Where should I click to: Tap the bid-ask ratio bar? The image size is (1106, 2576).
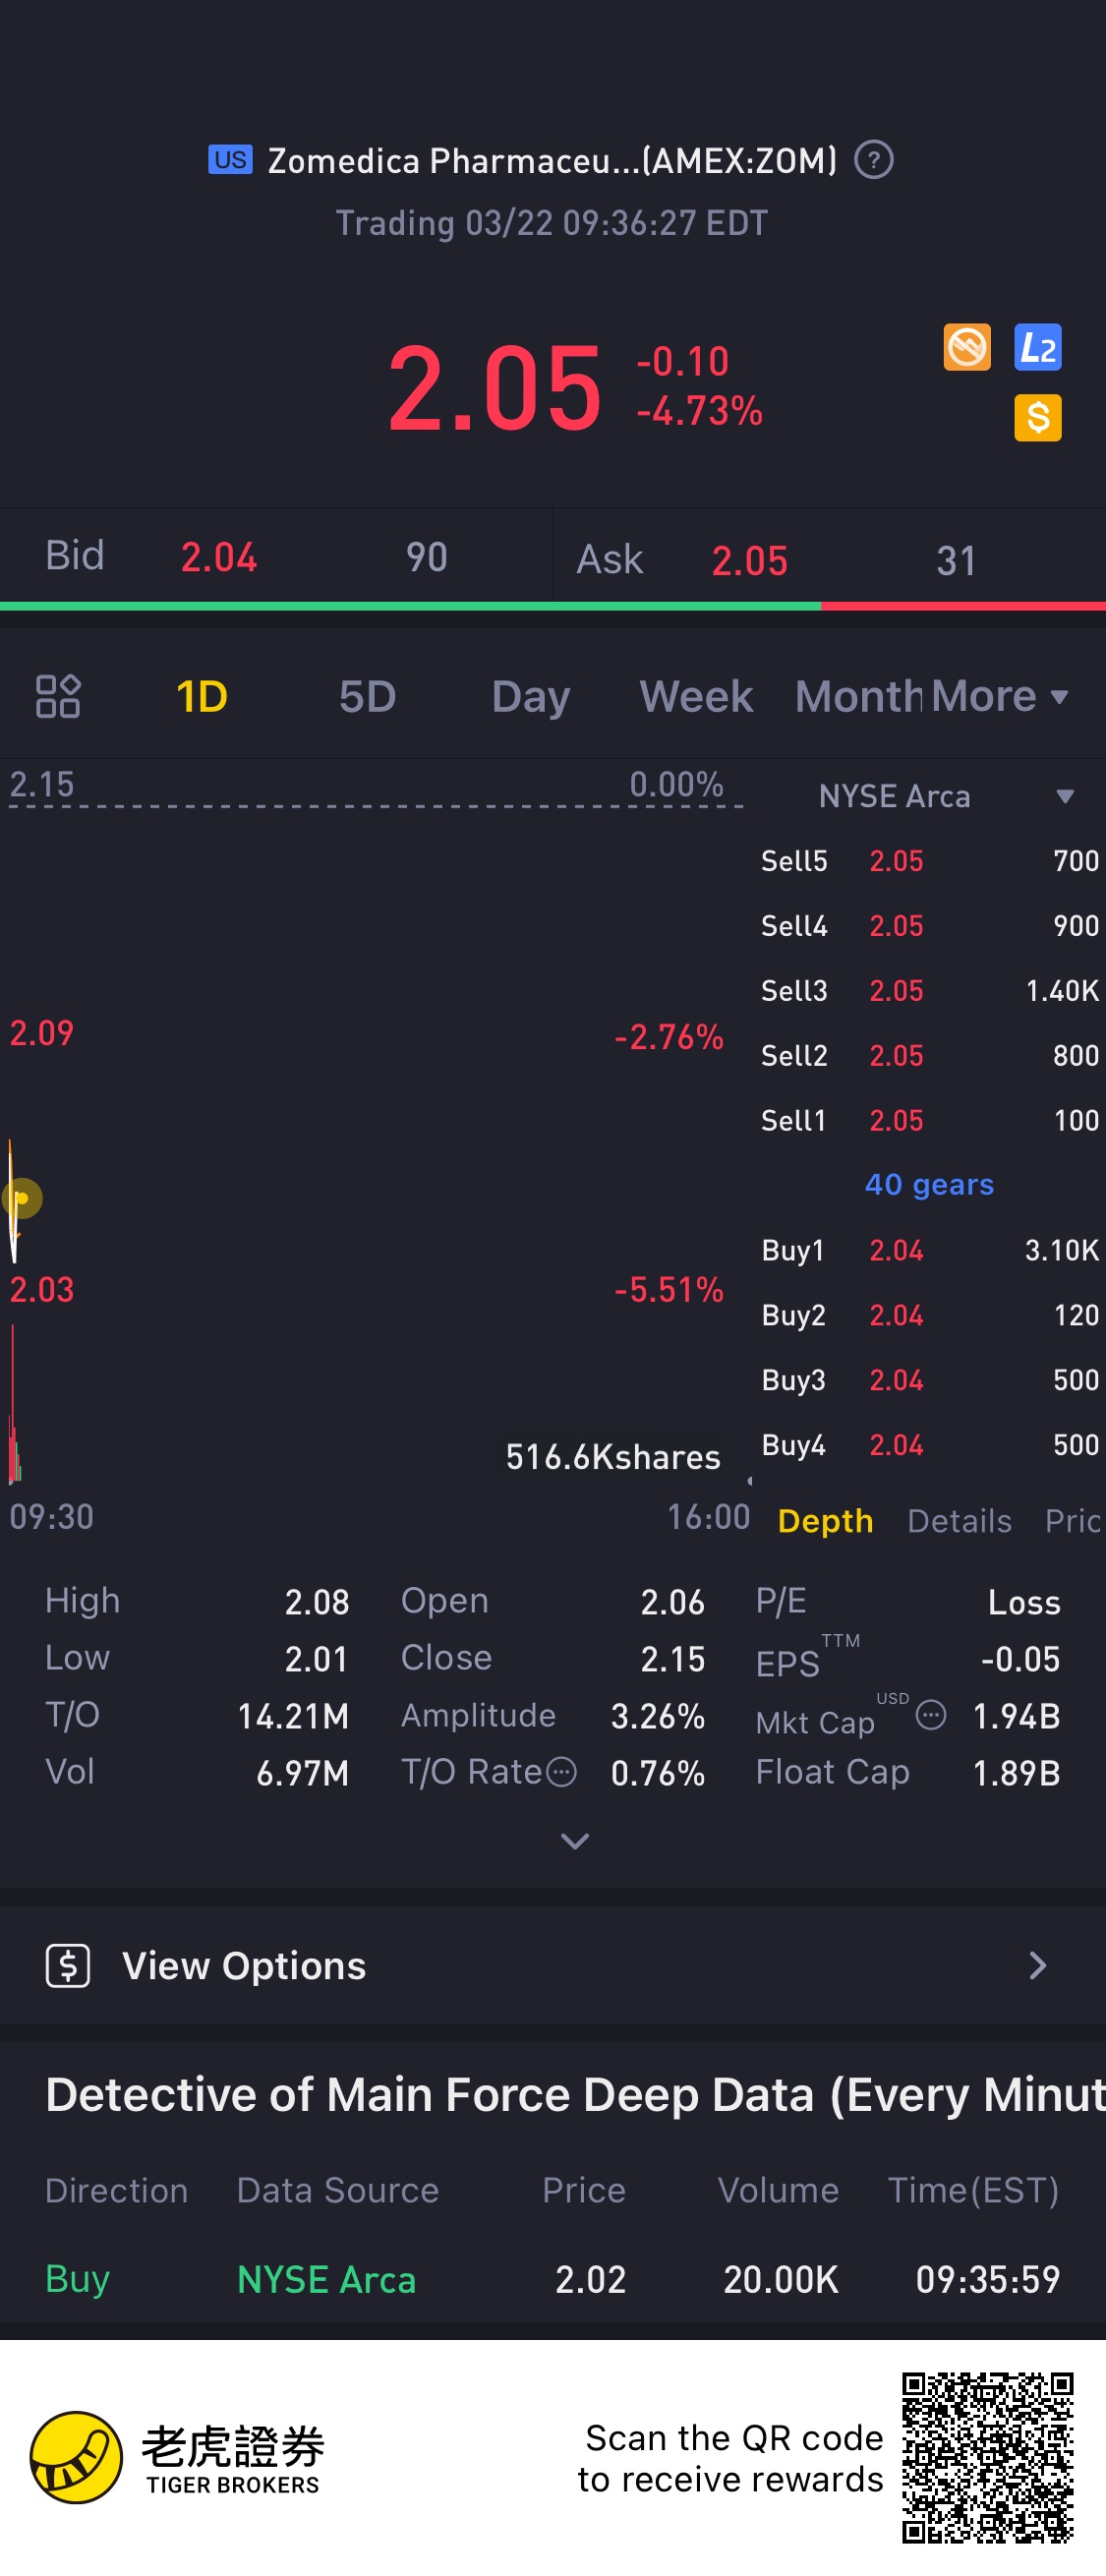(x=553, y=606)
